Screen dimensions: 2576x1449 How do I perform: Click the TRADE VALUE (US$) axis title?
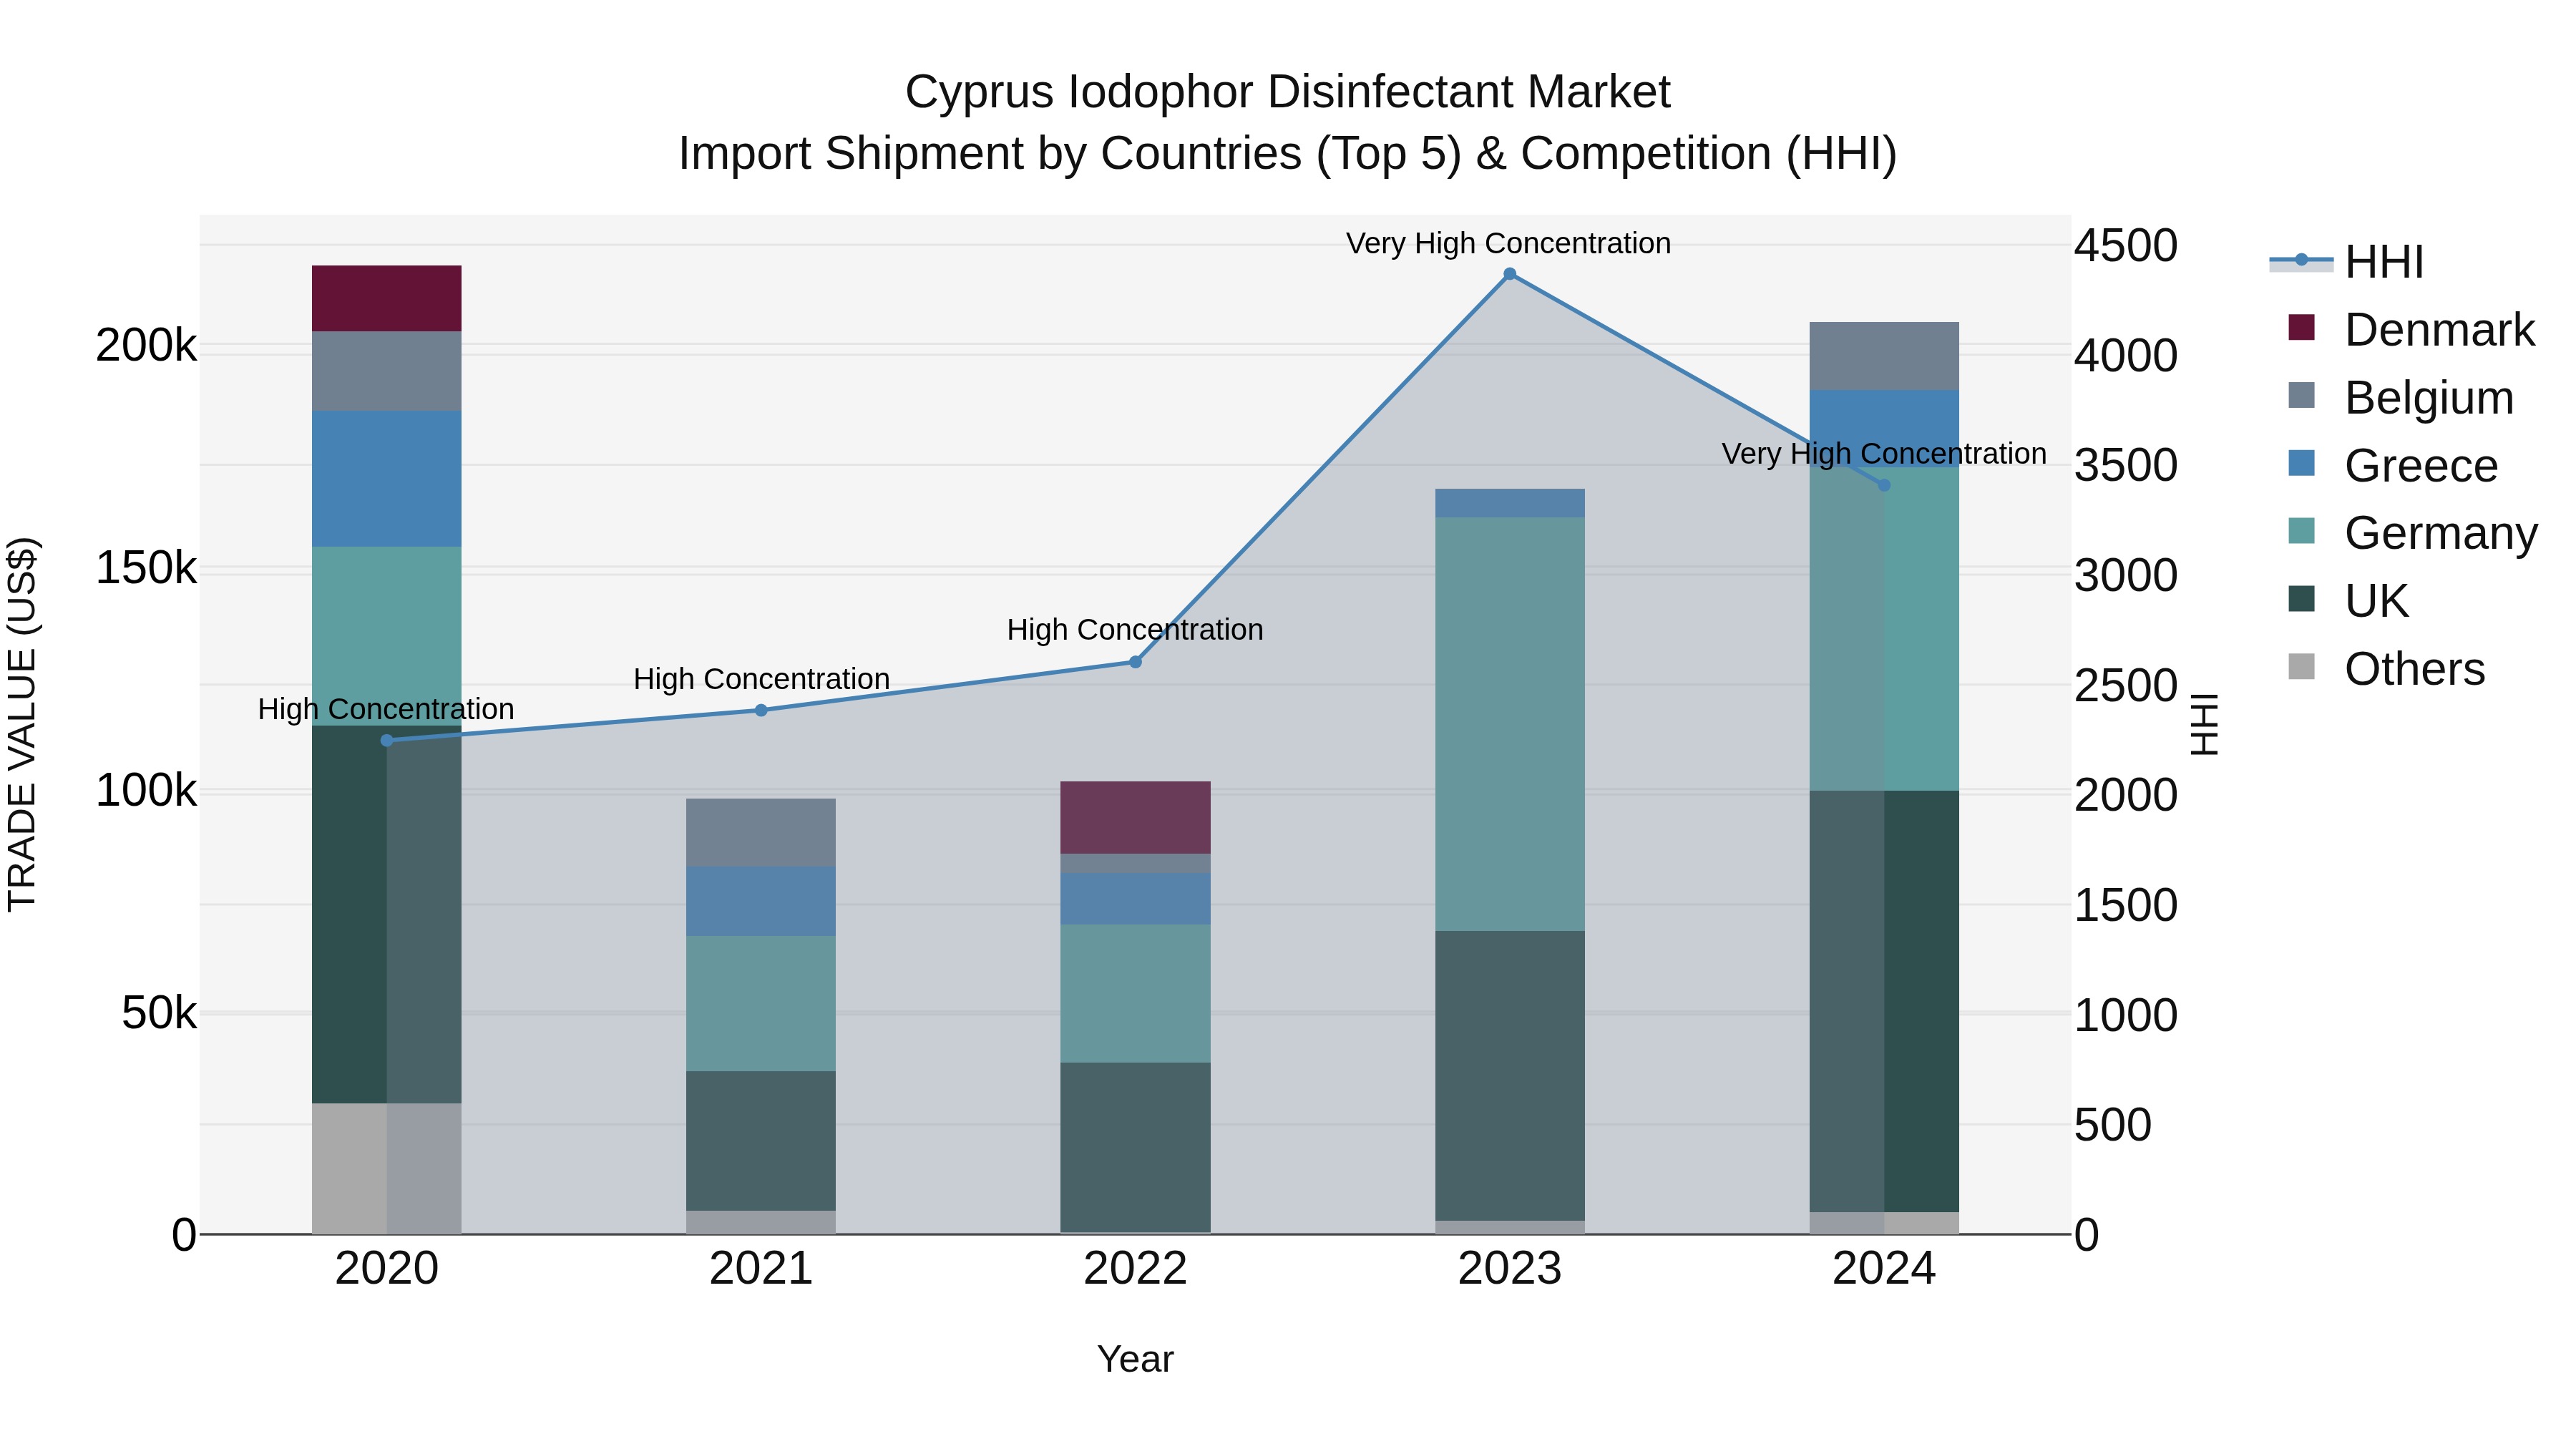pos(22,724)
